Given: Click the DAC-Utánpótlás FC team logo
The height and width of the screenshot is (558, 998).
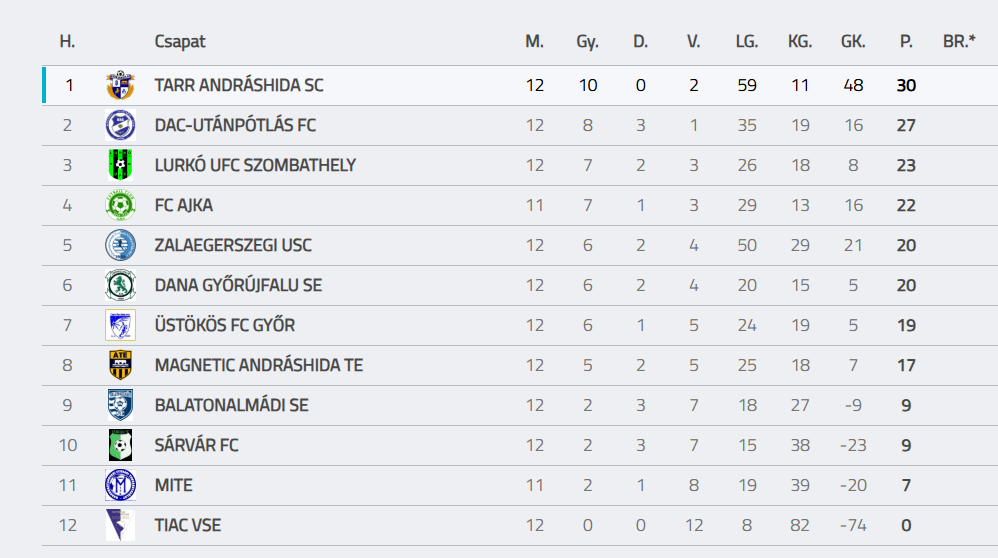Looking at the screenshot, I should [120, 125].
